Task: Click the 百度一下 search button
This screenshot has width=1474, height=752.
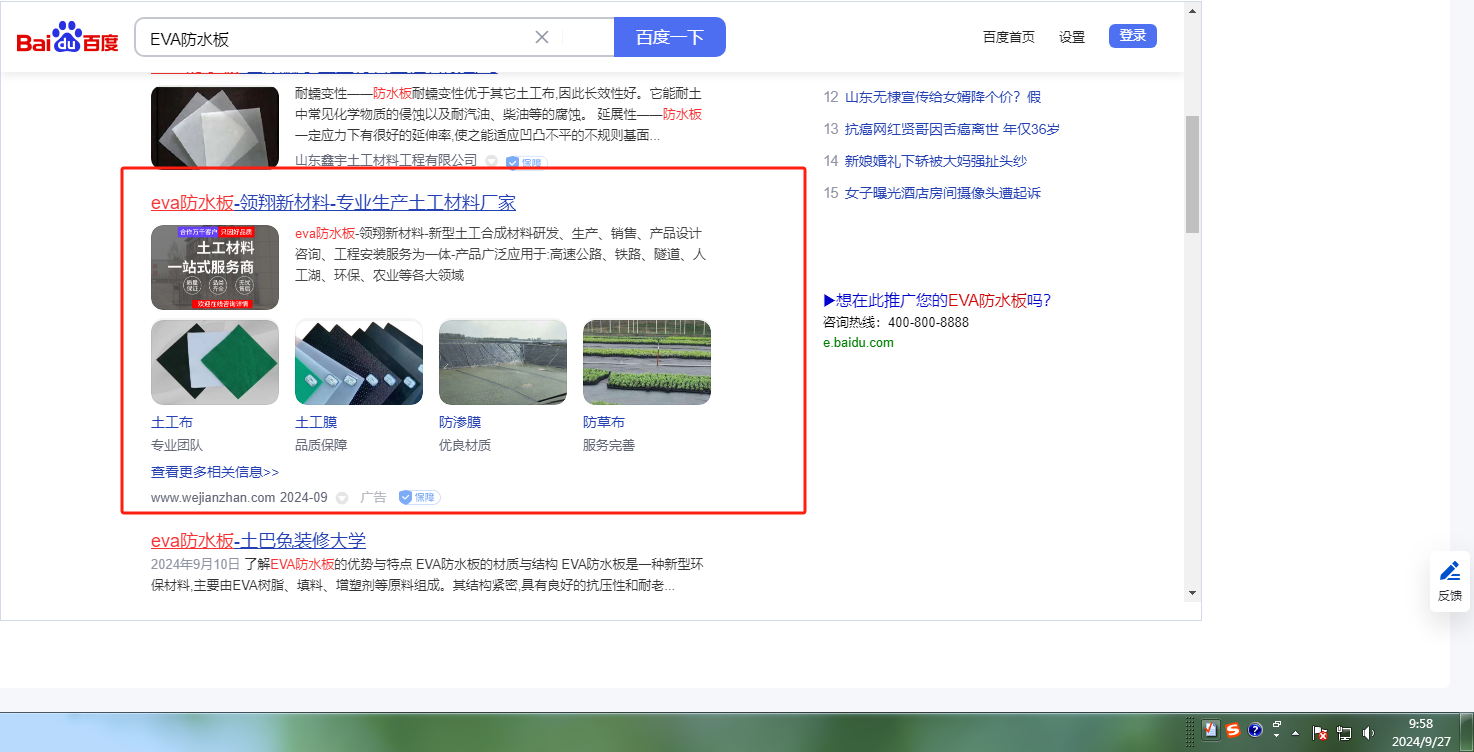Action: point(670,37)
